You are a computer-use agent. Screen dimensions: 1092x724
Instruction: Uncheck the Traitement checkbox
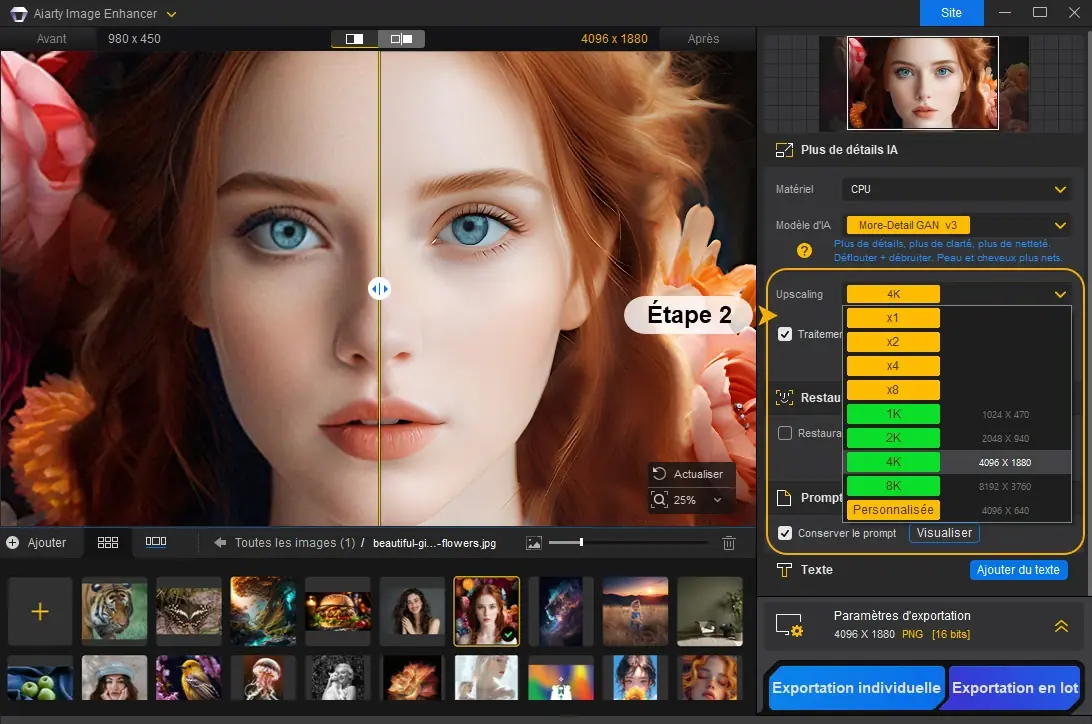784,334
